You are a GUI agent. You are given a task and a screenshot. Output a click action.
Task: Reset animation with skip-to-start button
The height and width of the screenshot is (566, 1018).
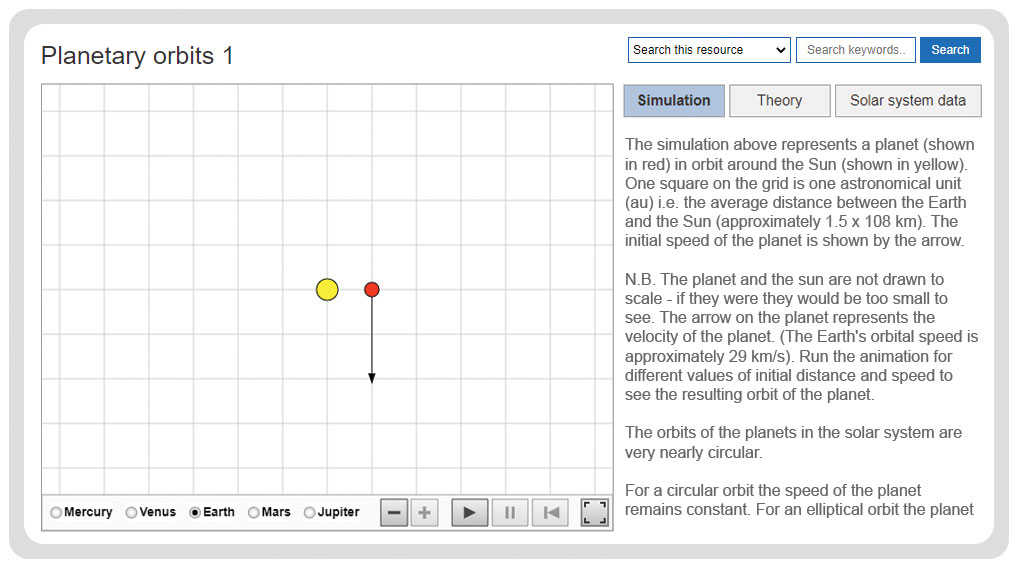[x=551, y=513]
